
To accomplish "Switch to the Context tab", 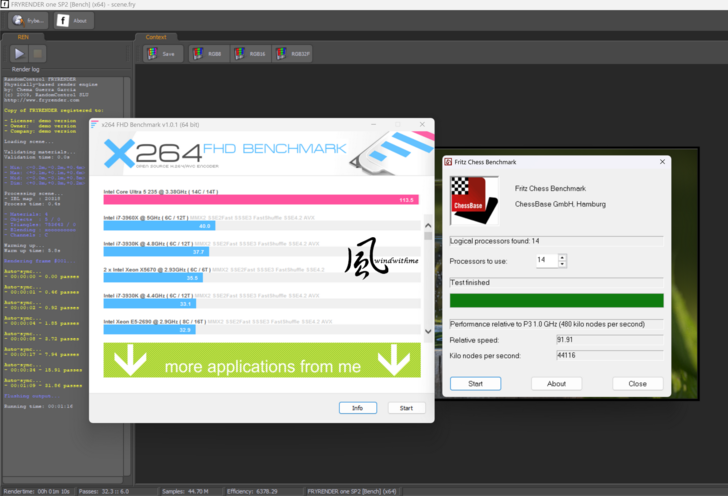I will 156,37.
